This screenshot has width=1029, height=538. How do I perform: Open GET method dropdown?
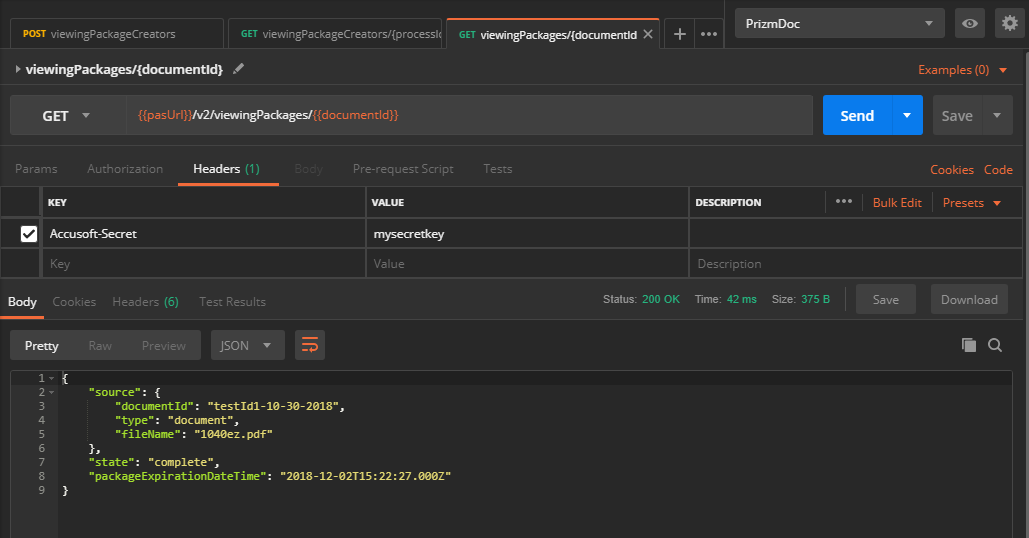coord(67,115)
